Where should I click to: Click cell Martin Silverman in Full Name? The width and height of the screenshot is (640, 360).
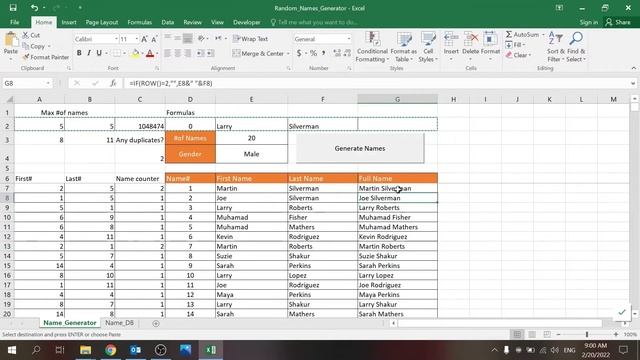[x=398, y=188]
